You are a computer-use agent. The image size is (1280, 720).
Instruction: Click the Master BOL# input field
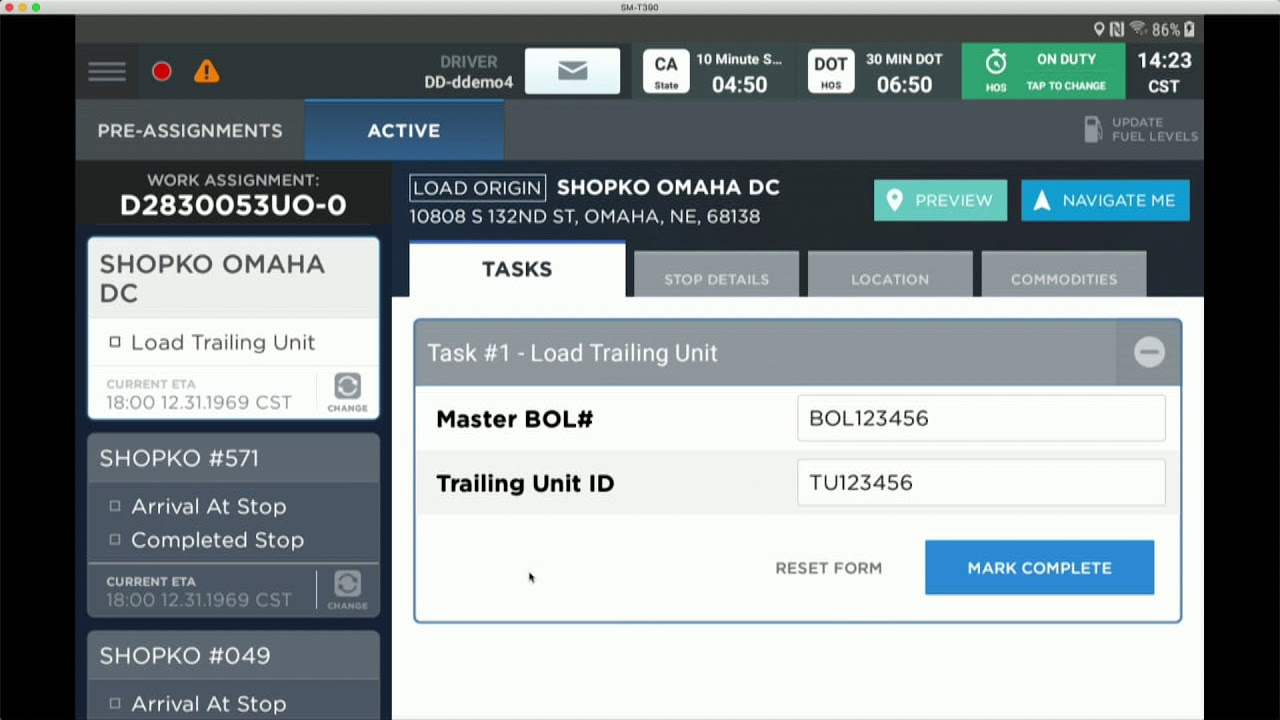point(981,418)
